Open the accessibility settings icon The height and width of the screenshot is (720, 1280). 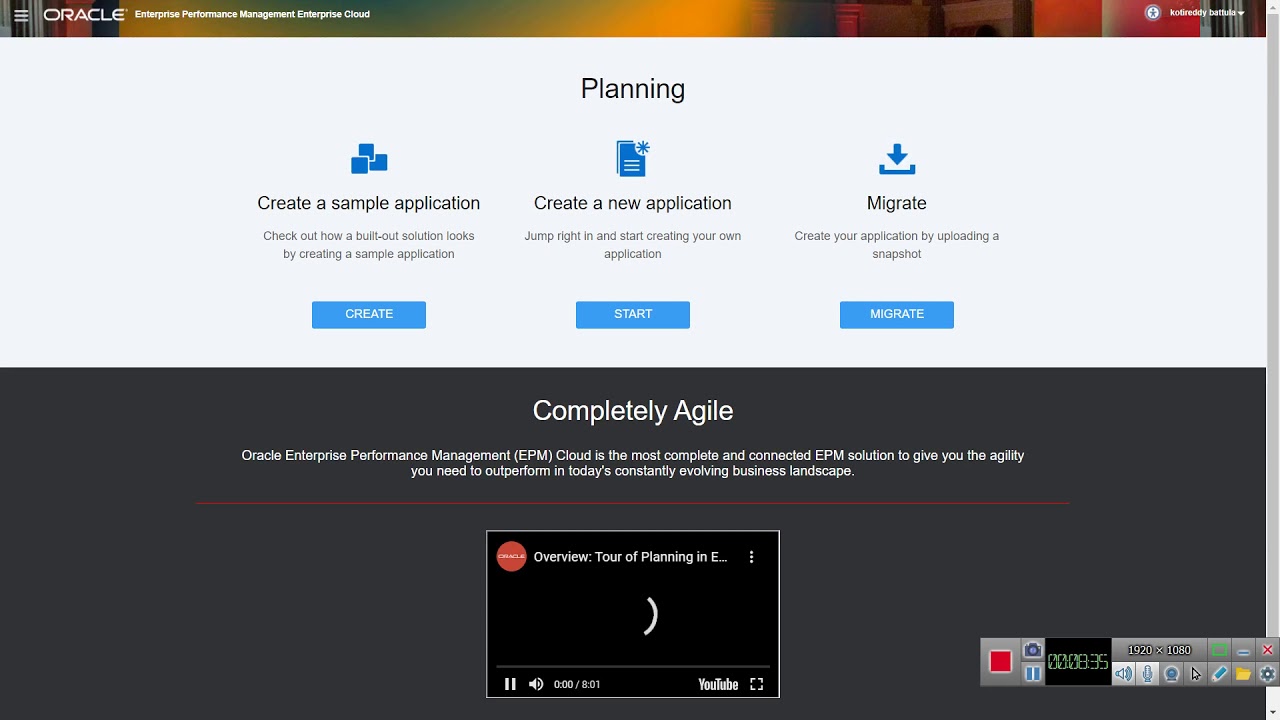[x=1152, y=13]
